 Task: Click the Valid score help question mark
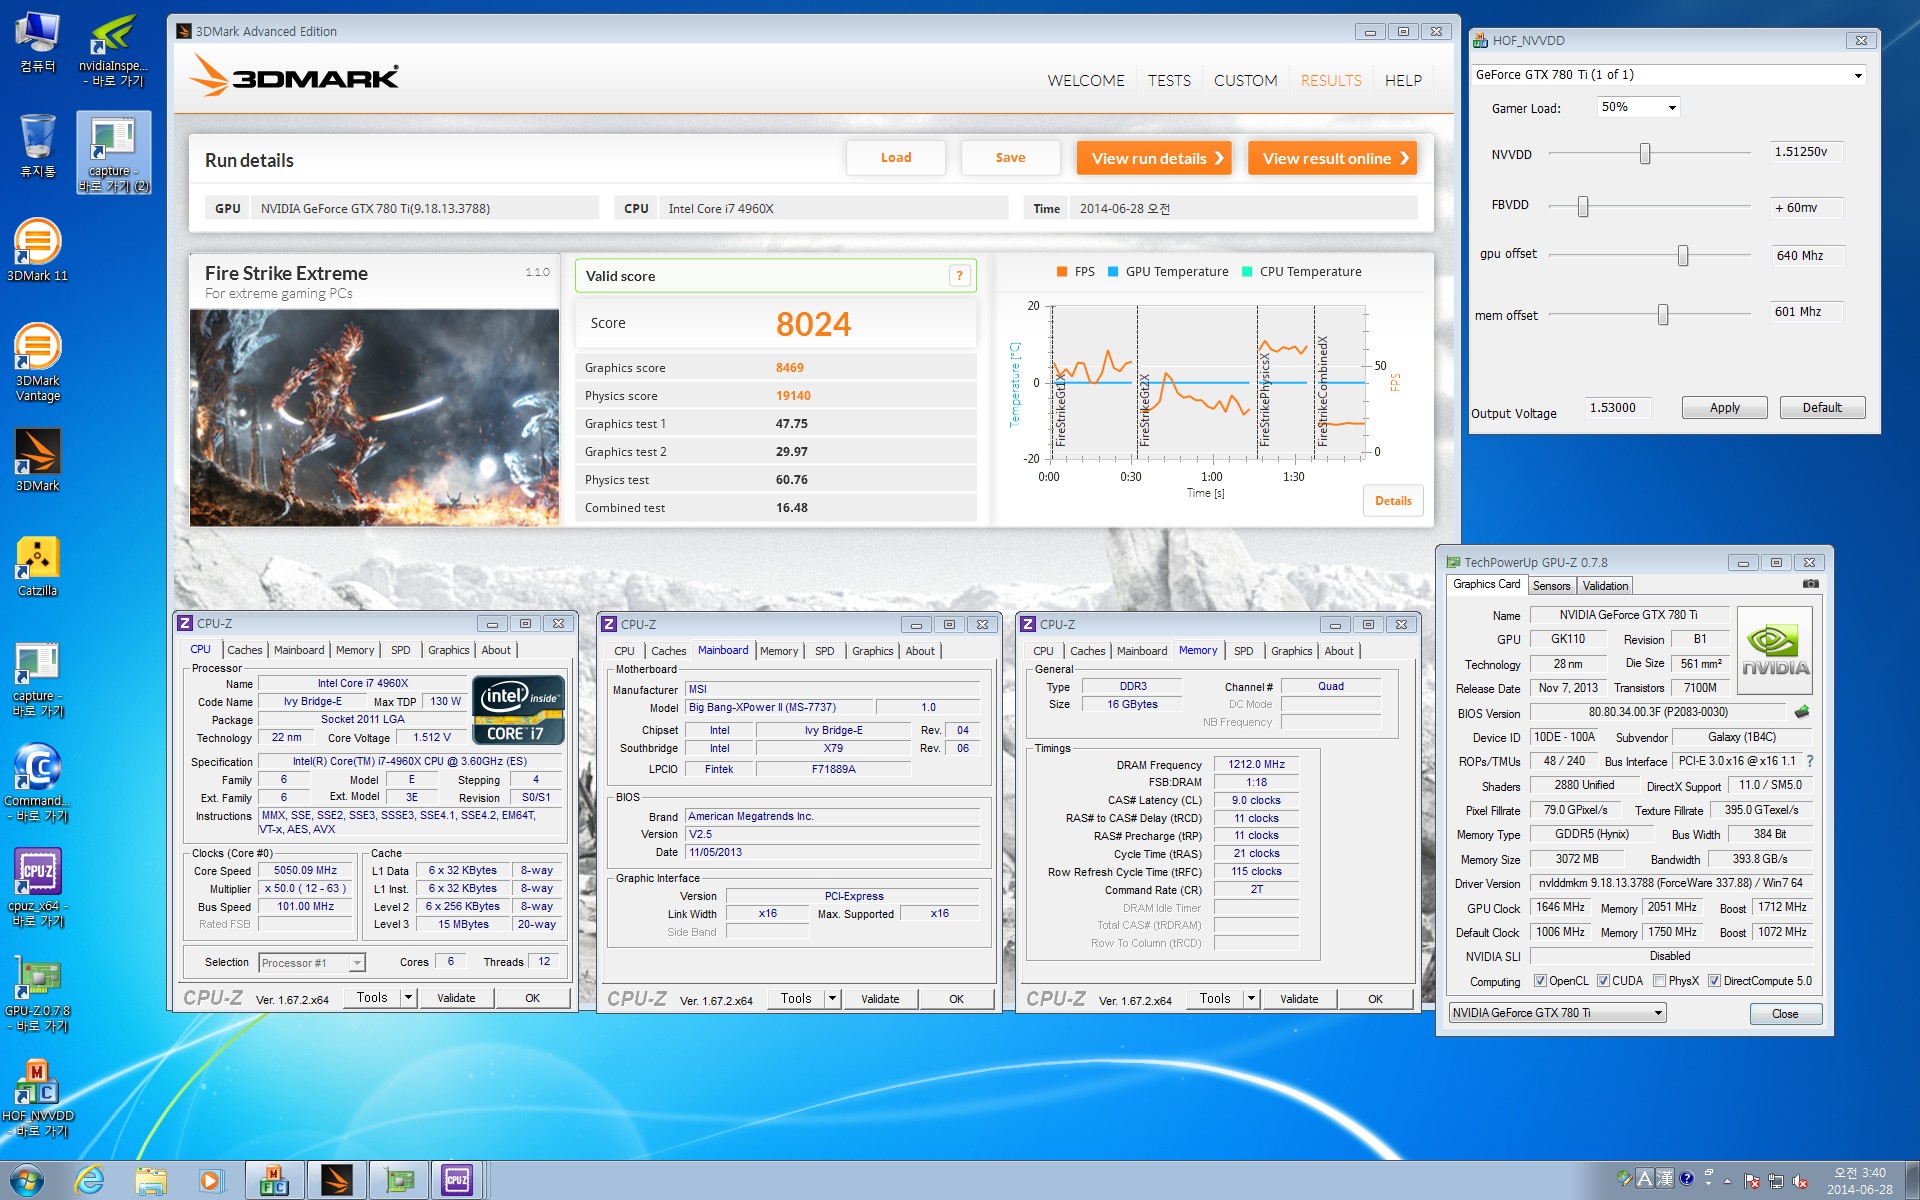(959, 276)
